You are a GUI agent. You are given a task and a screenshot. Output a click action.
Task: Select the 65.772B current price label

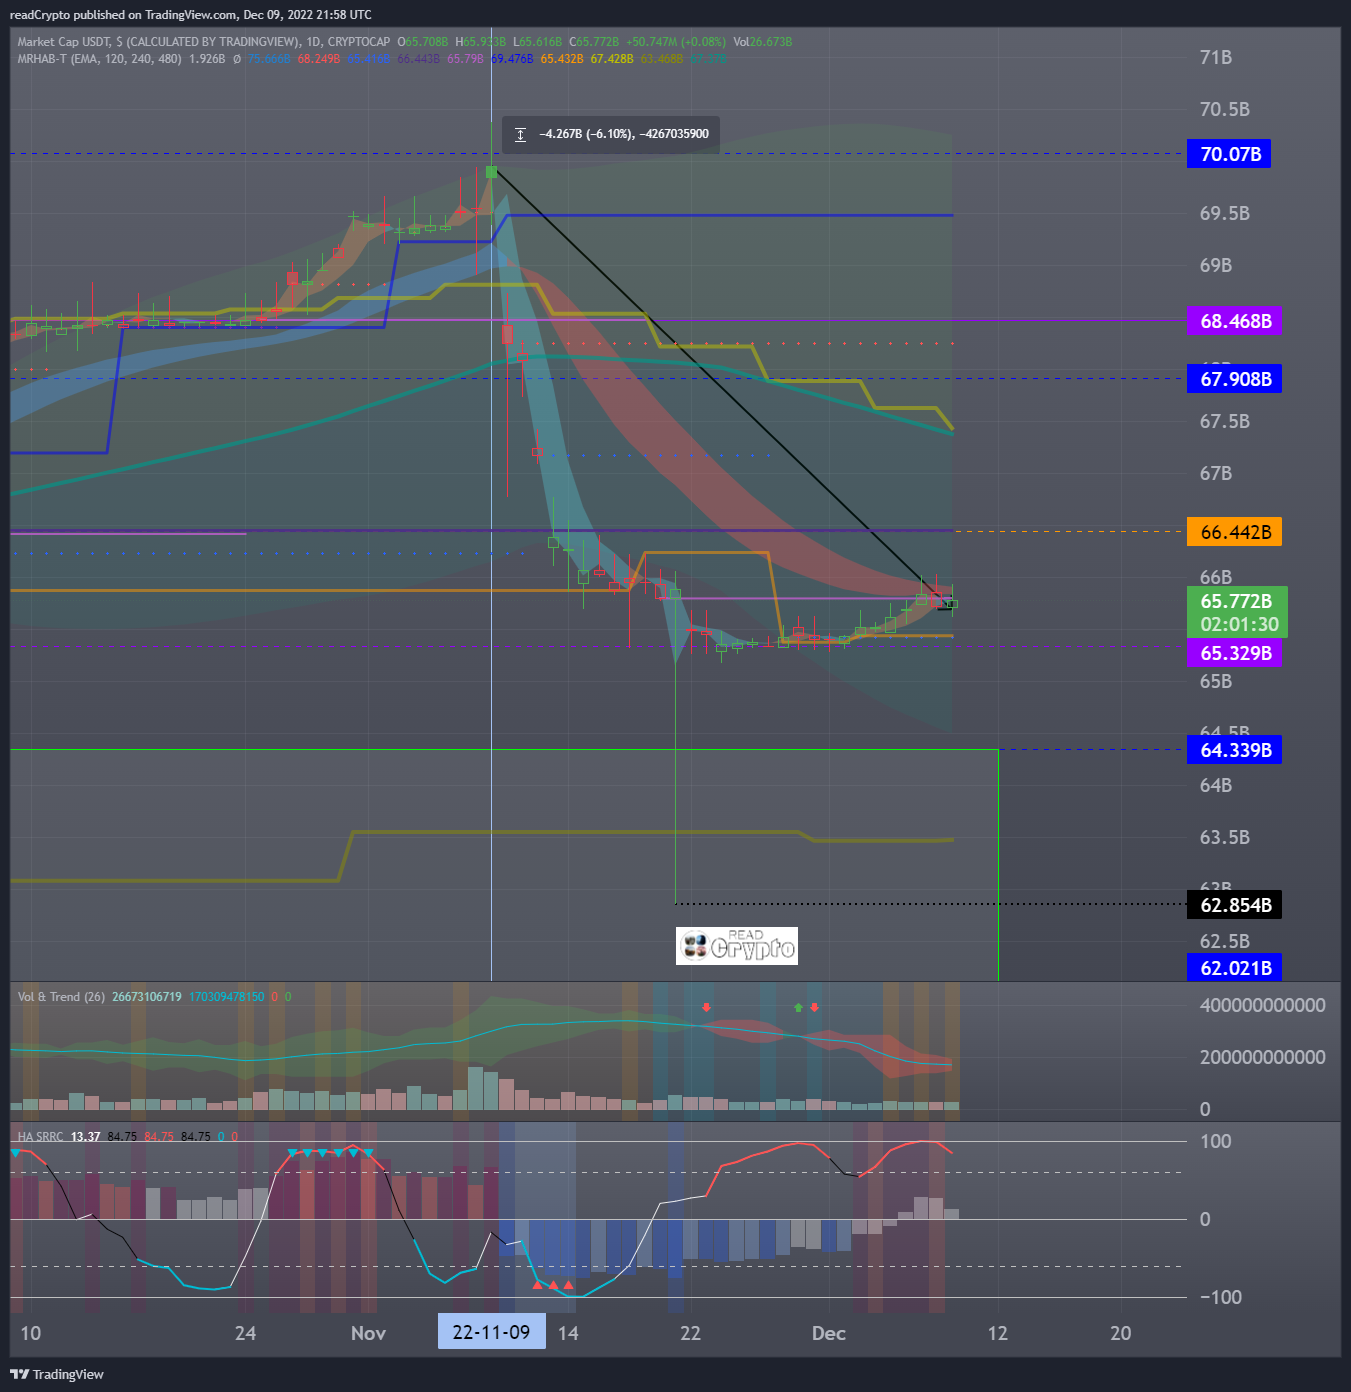[x=1237, y=601]
